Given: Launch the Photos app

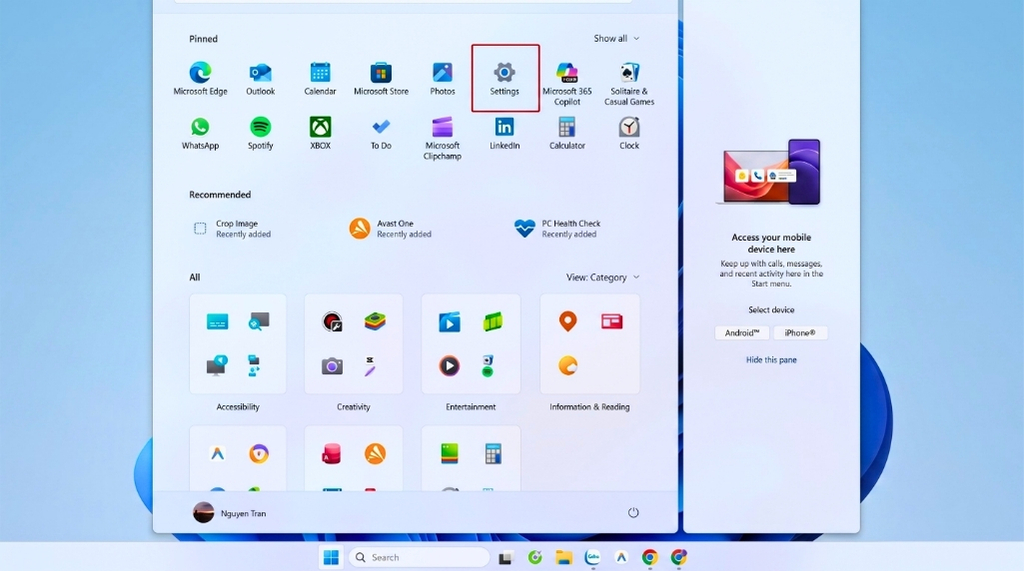Looking at the screenshot, I should tap(442, 78).
